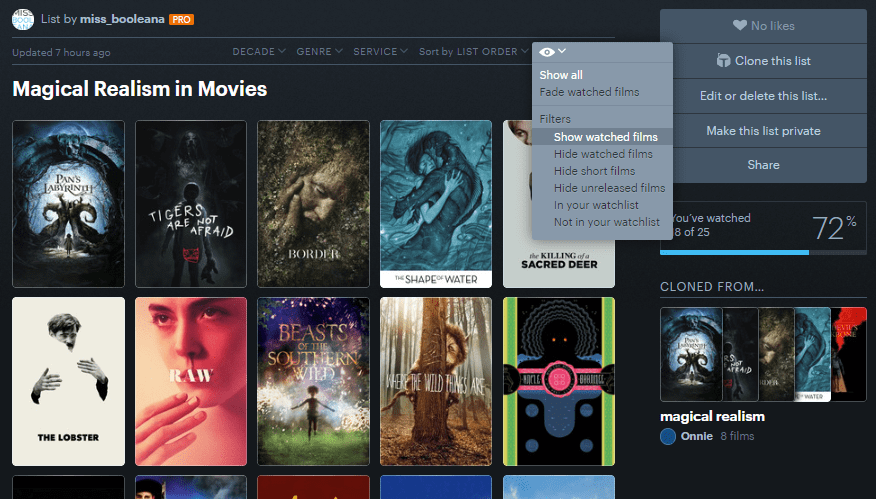The image size is (876, 499).
Task: Click the orange PRO badge
Action: [x=181, y=20]
